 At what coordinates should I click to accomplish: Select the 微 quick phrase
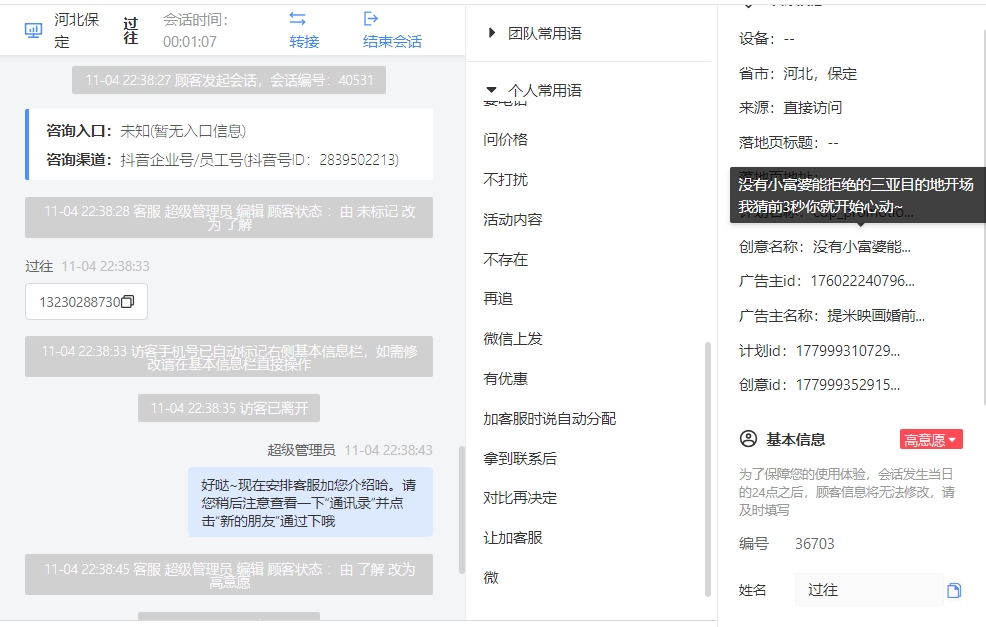tap(491, 577)
